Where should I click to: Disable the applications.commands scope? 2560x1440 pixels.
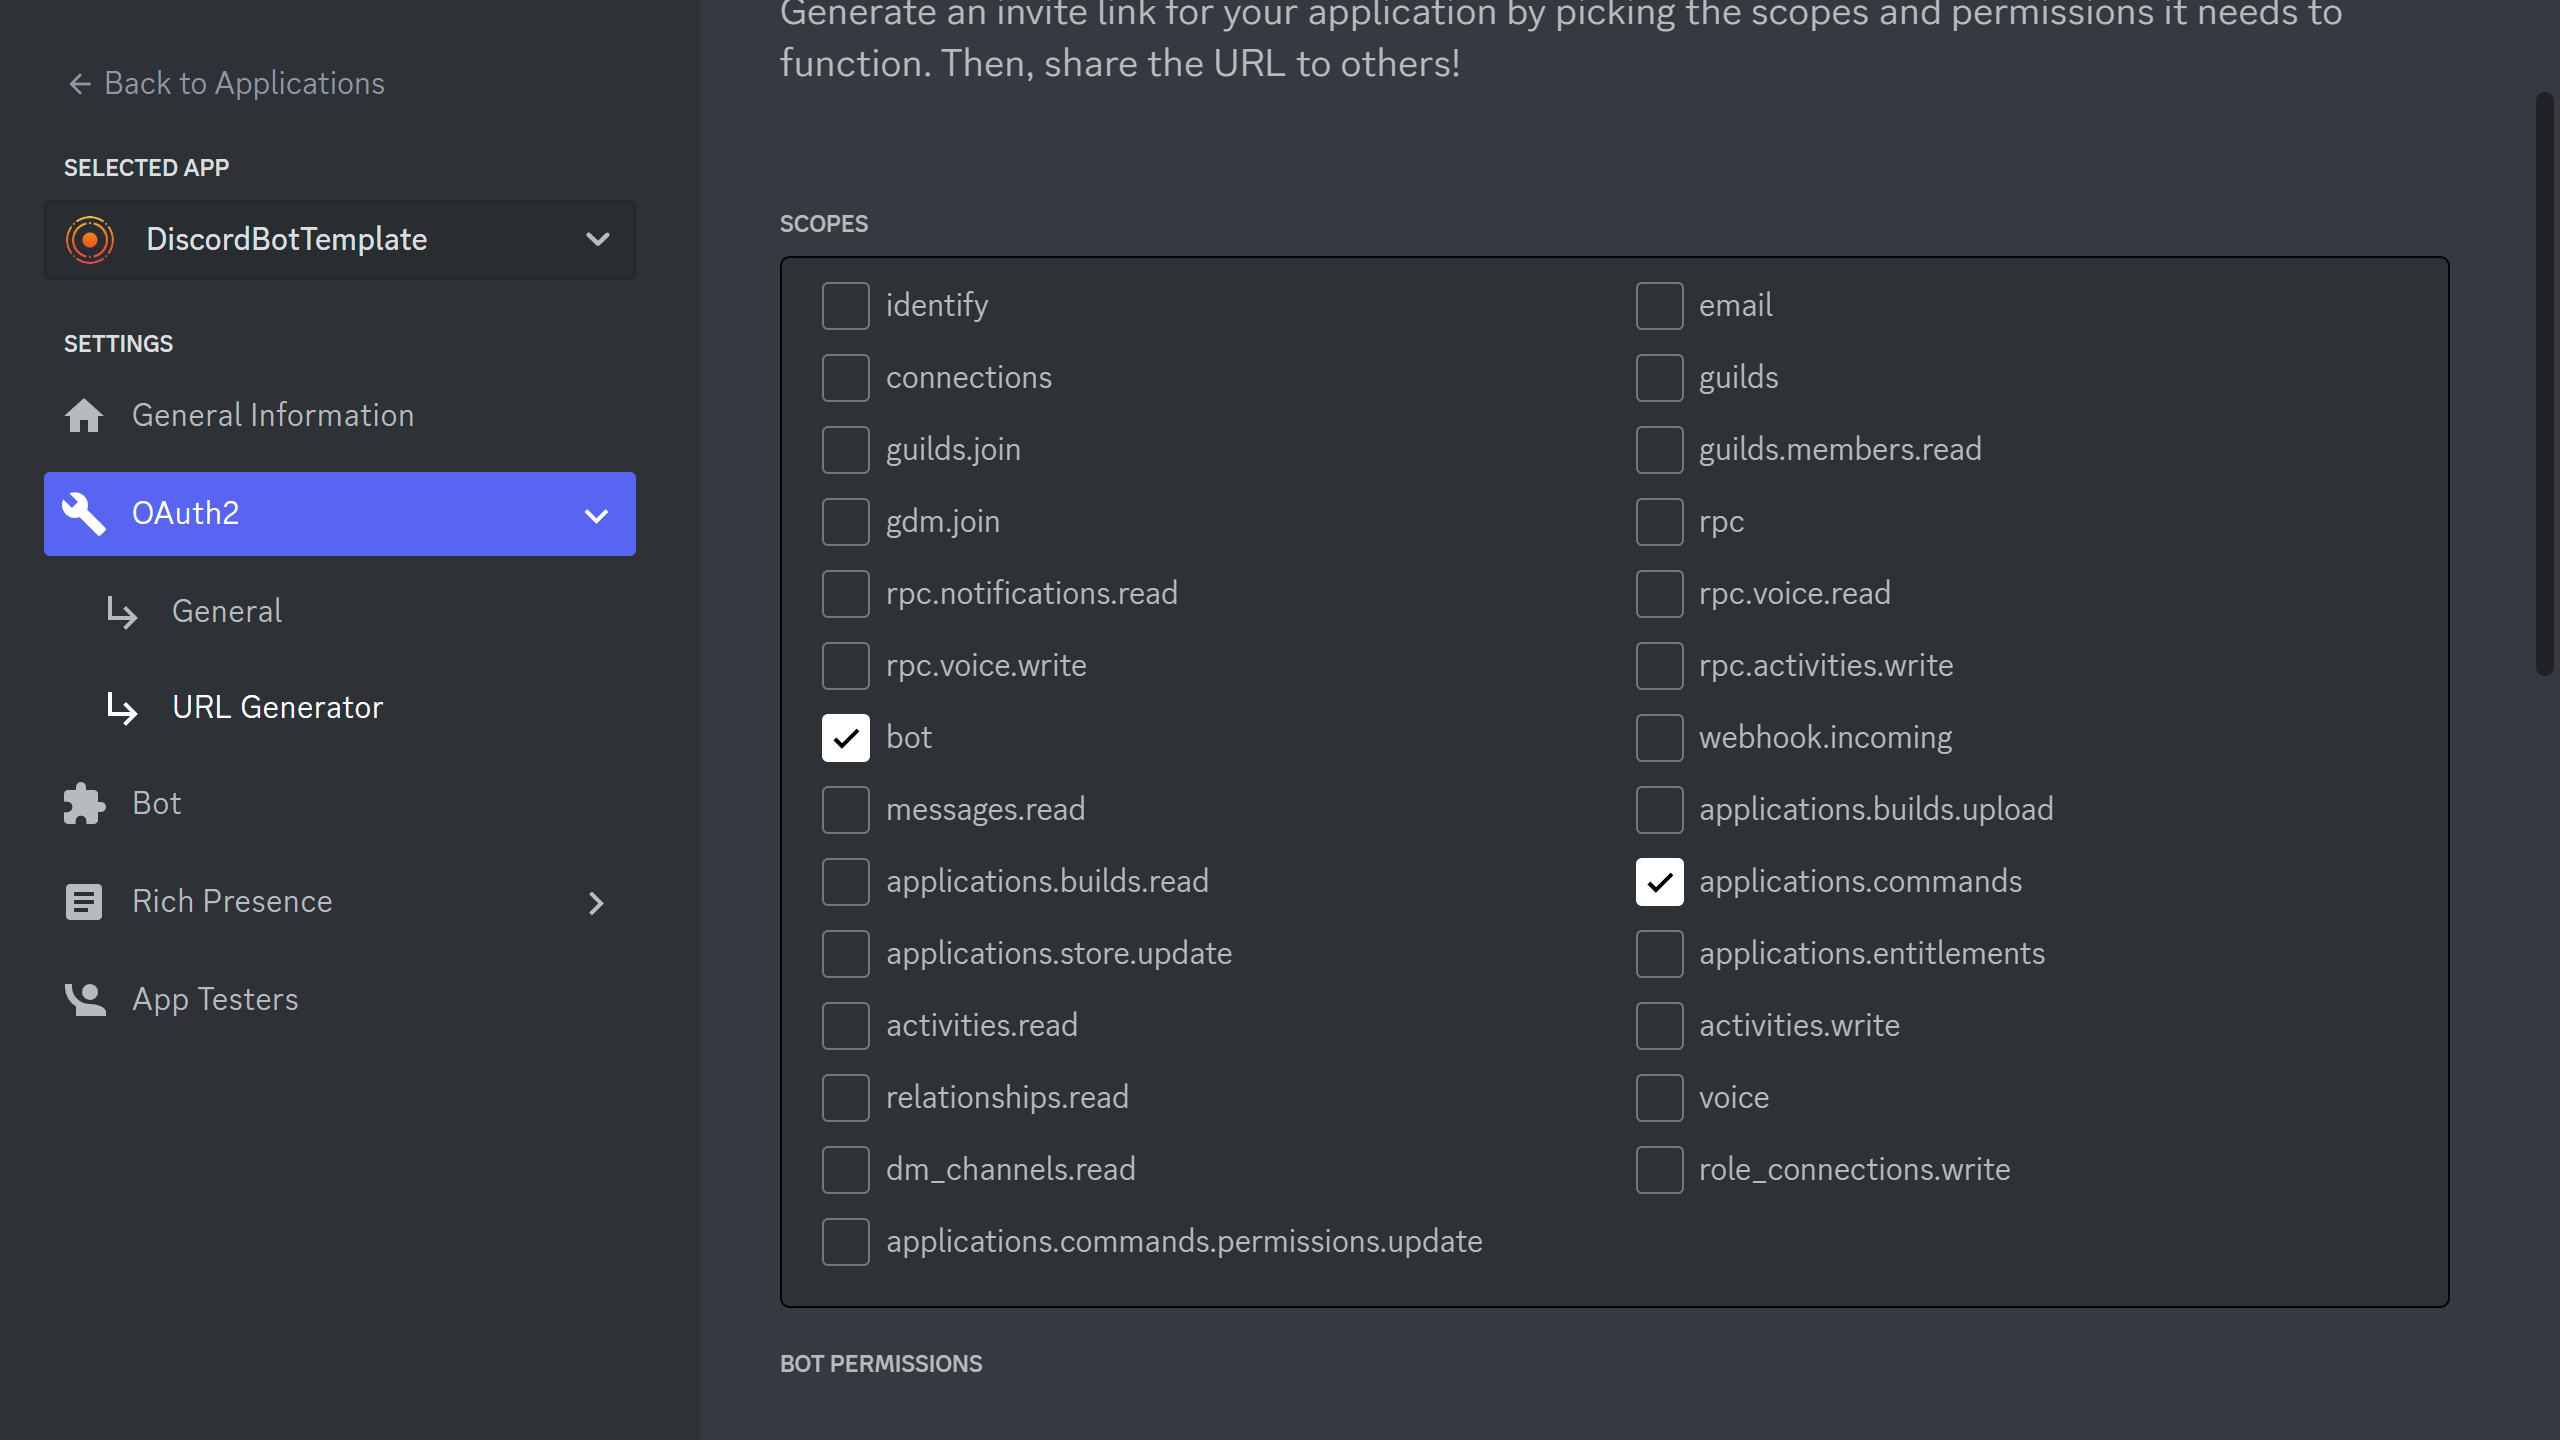point(1659,882)
